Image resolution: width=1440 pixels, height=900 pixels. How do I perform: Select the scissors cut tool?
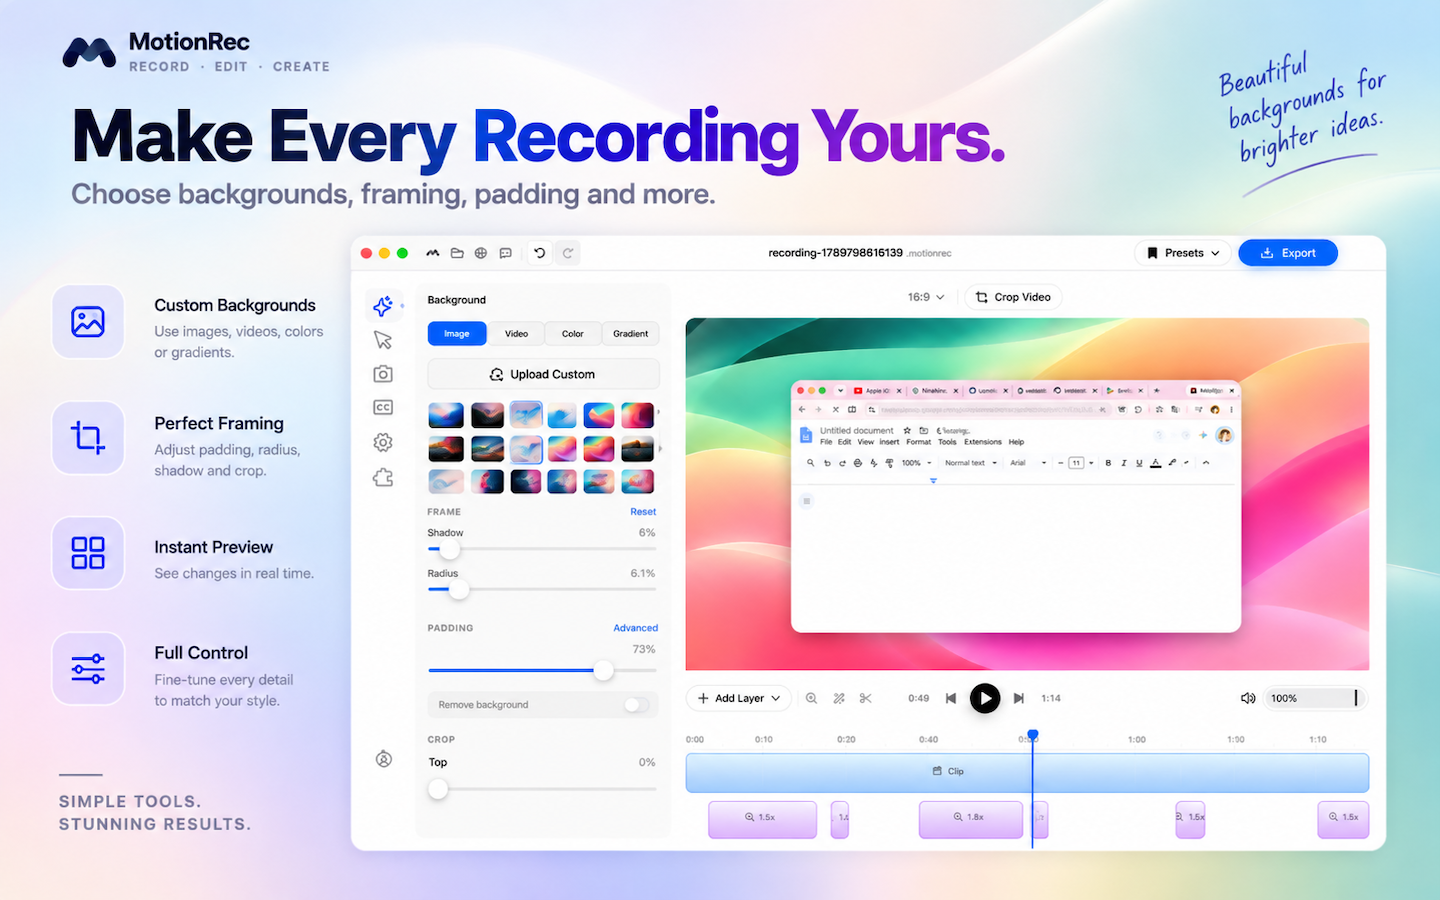(866, 698)
